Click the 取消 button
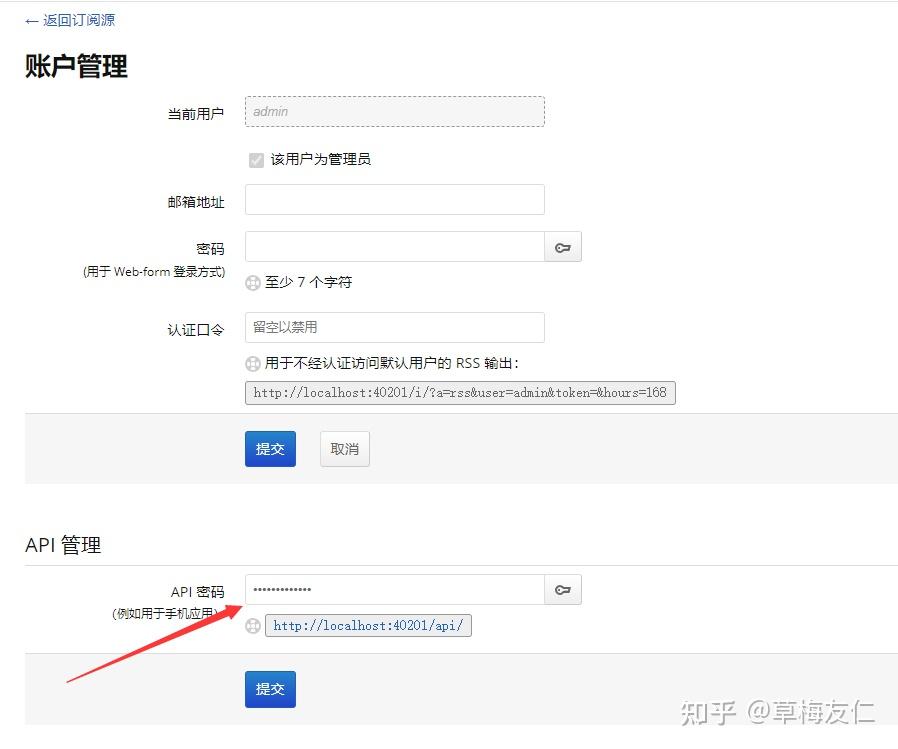898x749 pixels. pos(344,448)
